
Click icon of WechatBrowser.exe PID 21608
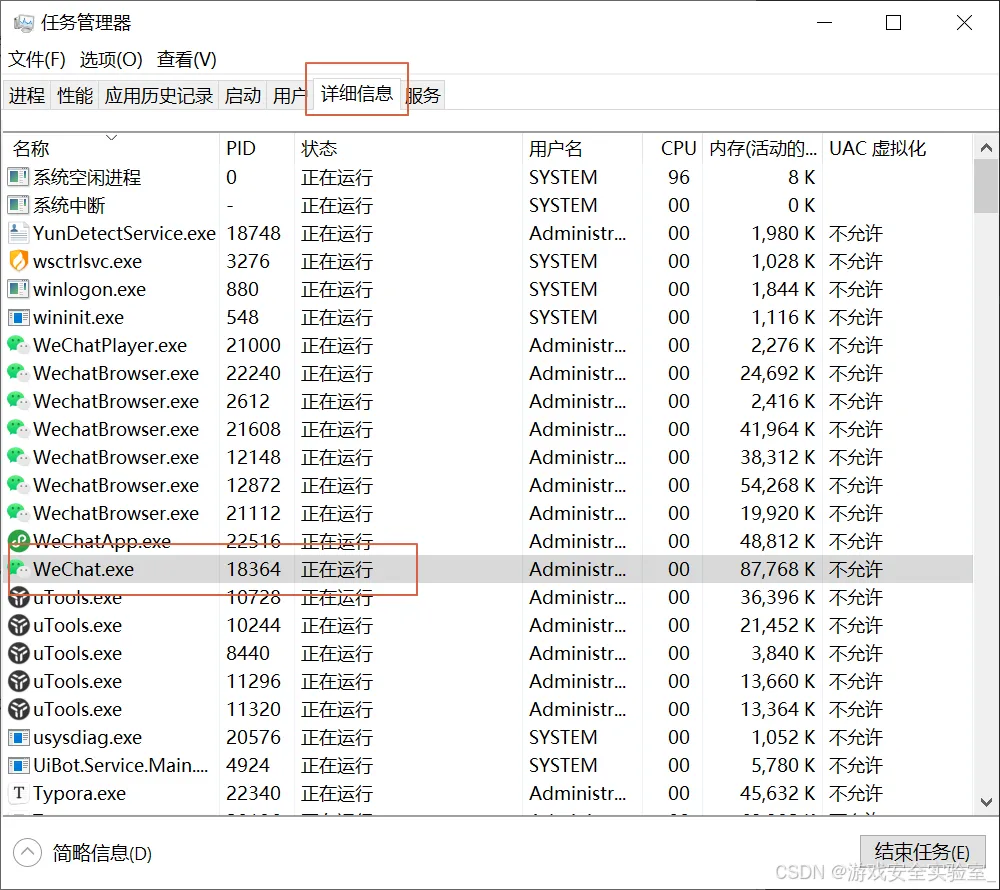click(18, 429)
